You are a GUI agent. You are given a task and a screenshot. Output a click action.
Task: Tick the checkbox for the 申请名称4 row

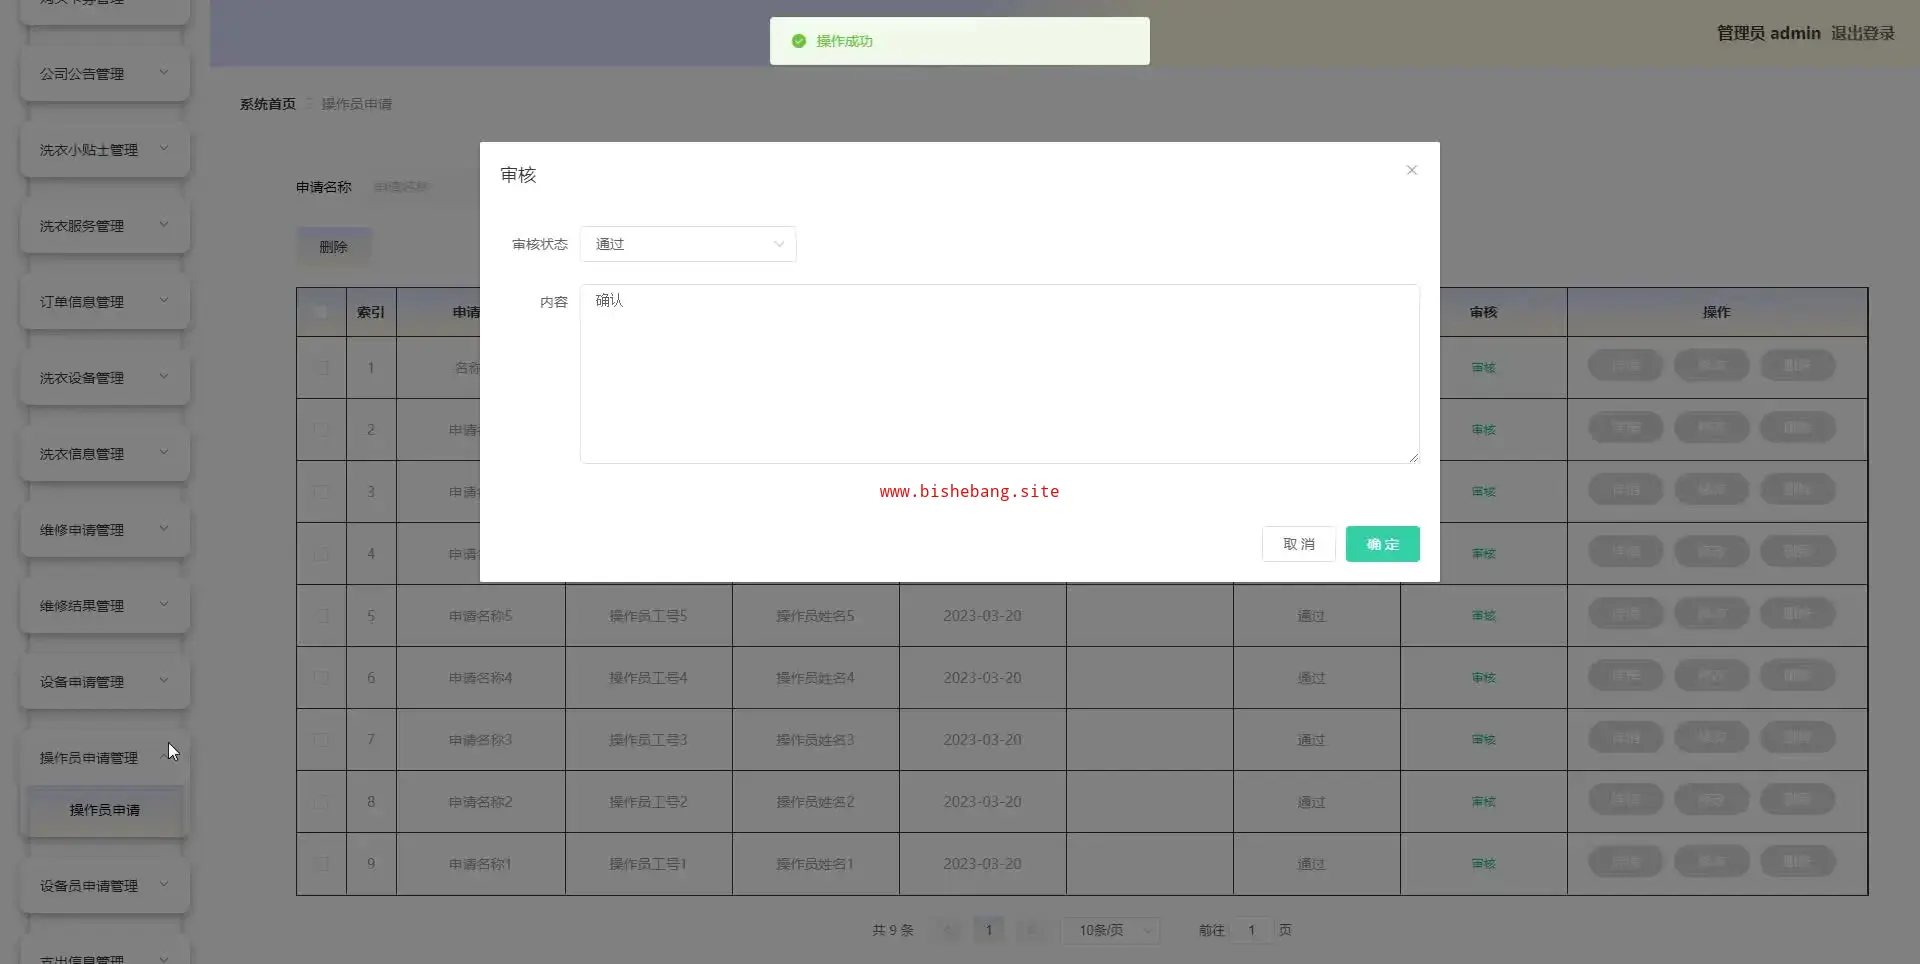pos(321,678)
